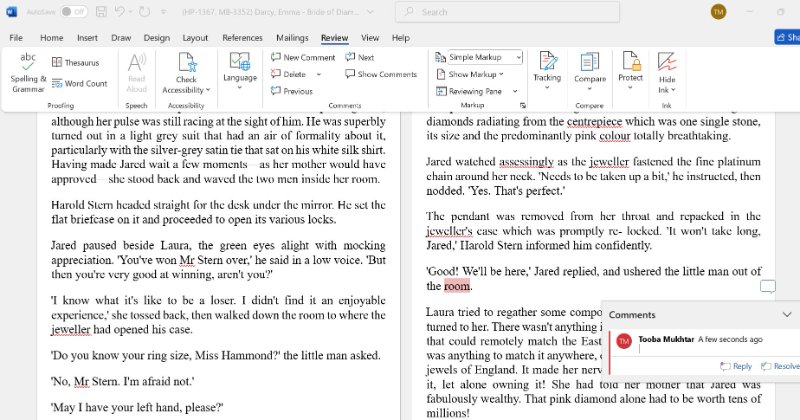Expand the Show Markup menu

pos(477,74)
